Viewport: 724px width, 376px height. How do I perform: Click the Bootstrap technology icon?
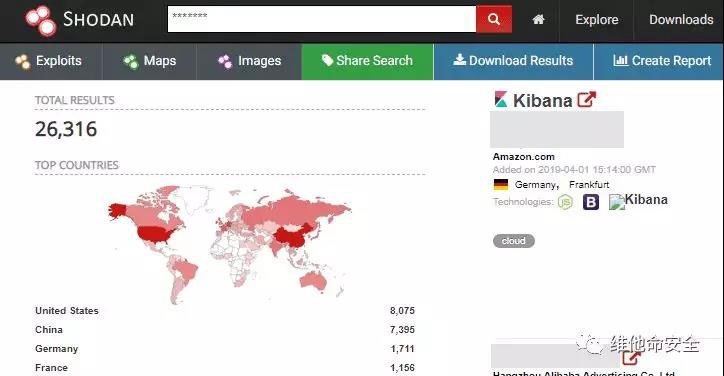coord(591,202)
